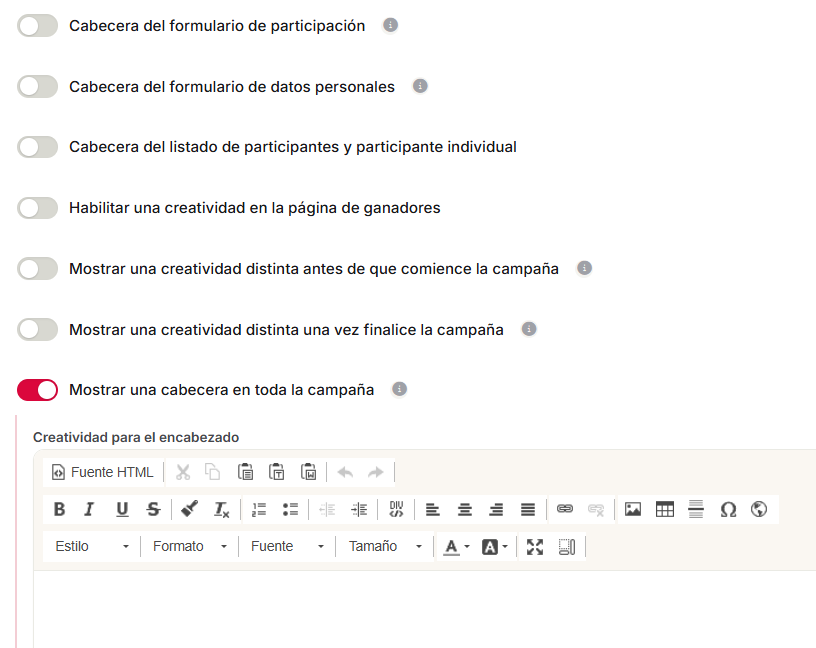Open info tooltip for formulario de participación
Screen dimensions: 816x648
pos(390,25)
